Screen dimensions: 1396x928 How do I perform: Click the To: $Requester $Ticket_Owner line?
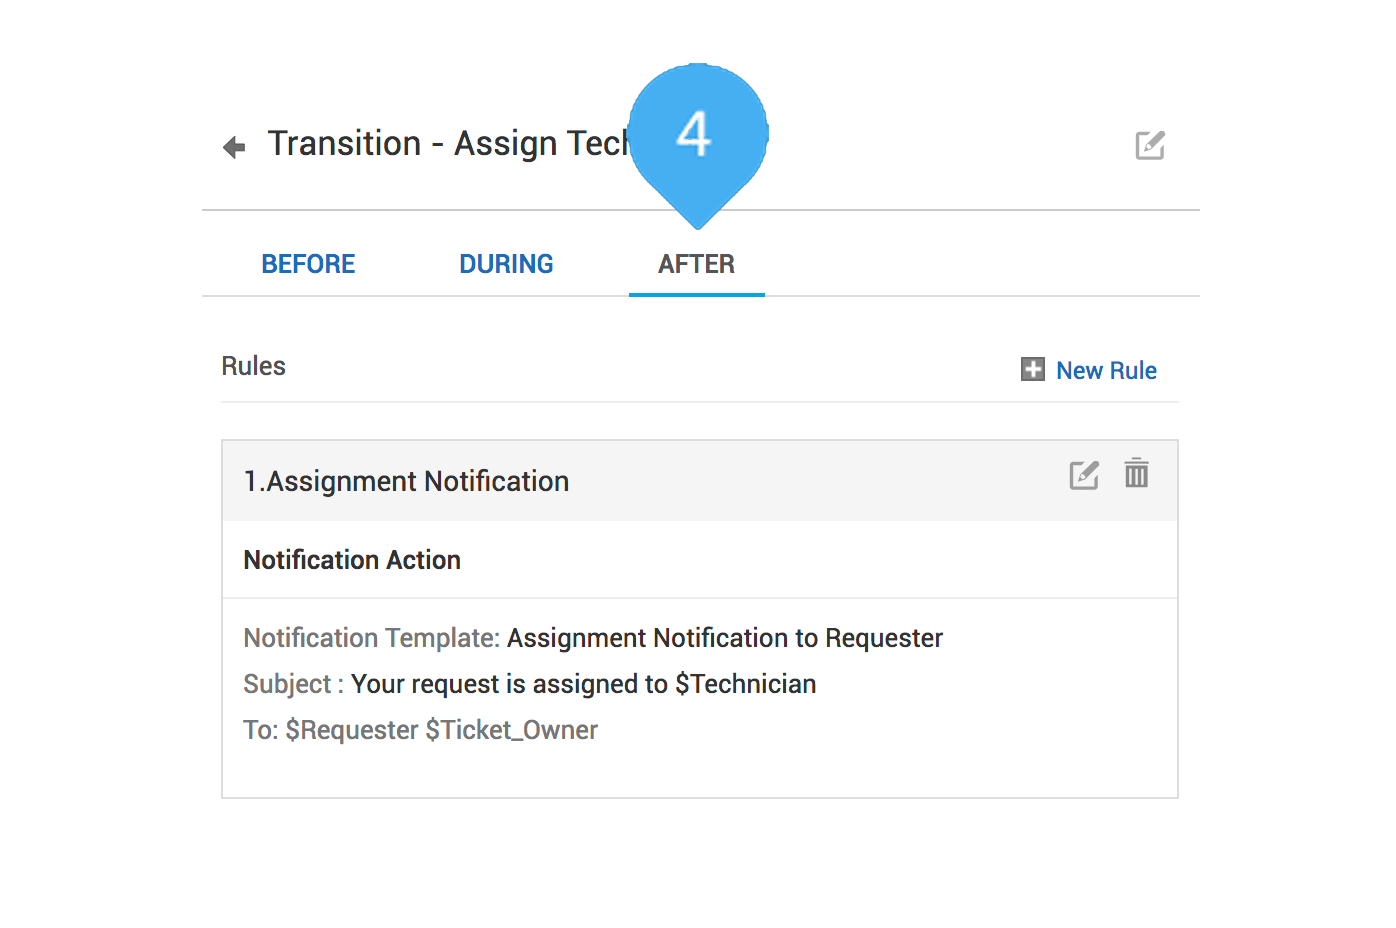pos(420,730)
